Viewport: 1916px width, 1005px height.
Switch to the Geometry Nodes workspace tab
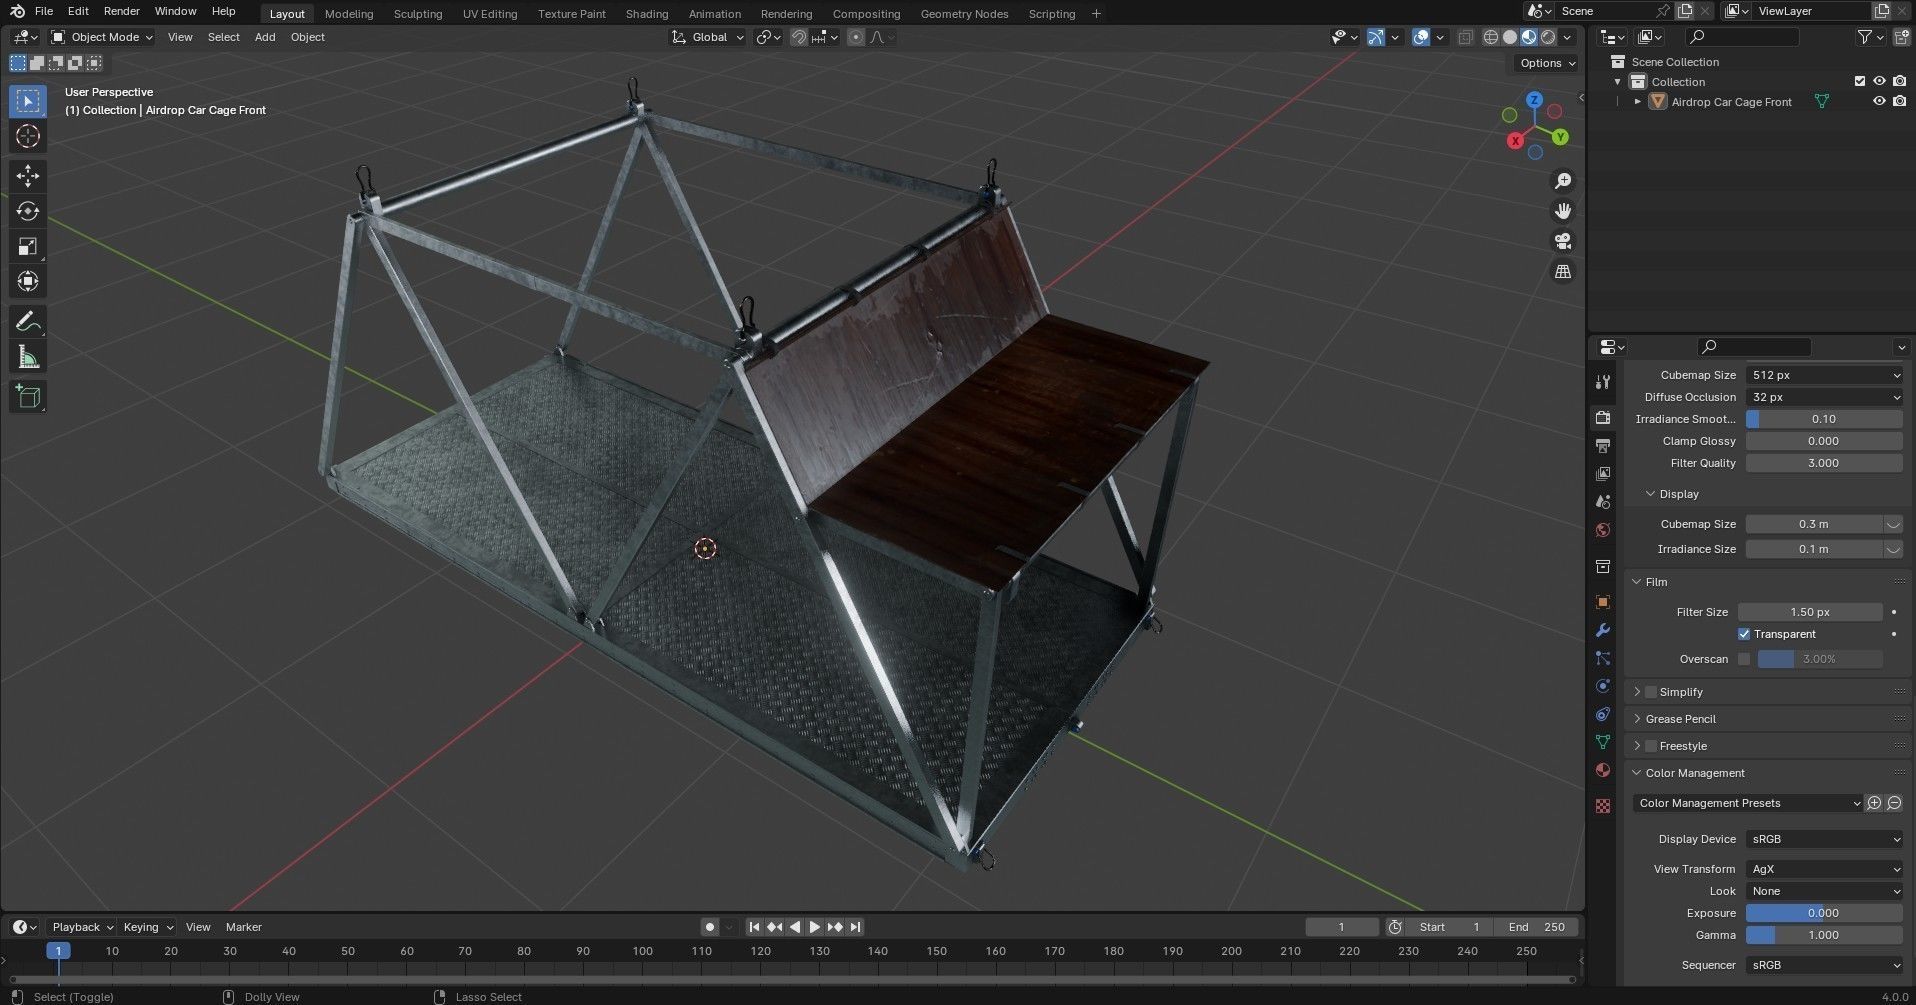964,14
